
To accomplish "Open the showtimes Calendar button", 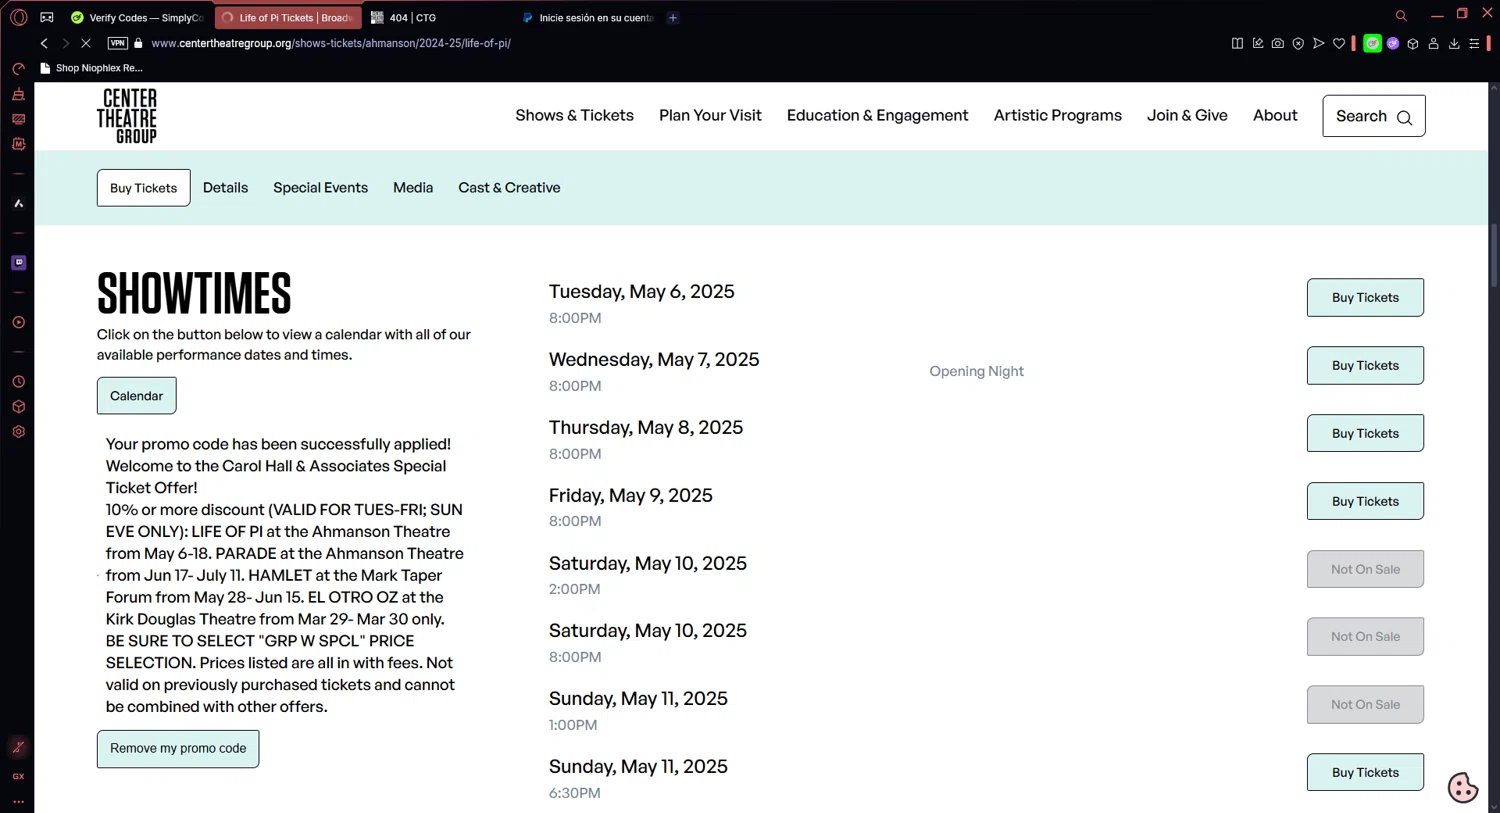I will coord(136,396).
